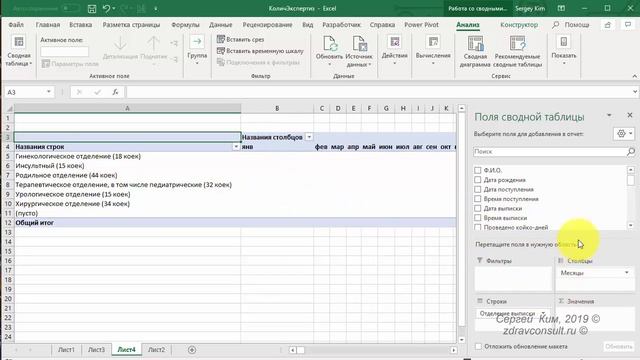Image resolution: width=640 pixels, height=360 pixels.
Task: Switch to the Данные tab
Action: tap(220, 25)
